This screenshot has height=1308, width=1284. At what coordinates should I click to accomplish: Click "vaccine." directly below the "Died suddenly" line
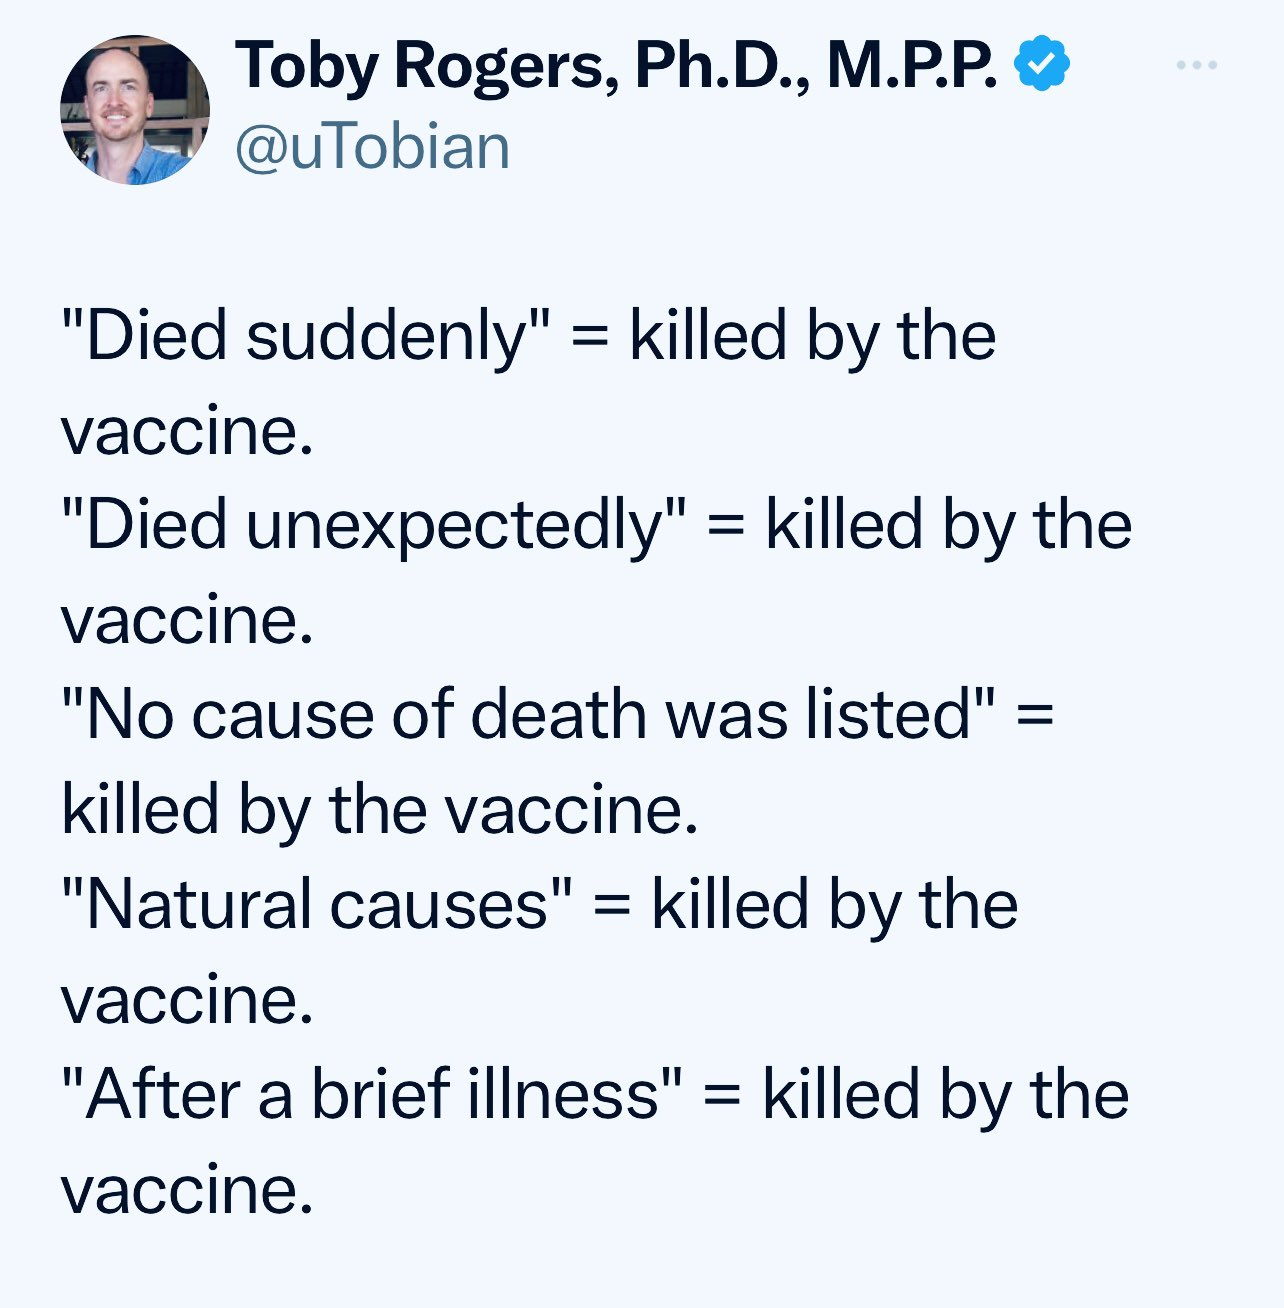[x=187, y=431]
